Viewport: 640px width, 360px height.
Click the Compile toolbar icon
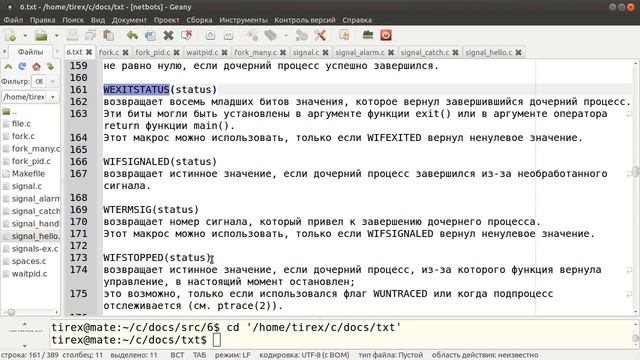[x=252, y=36]
